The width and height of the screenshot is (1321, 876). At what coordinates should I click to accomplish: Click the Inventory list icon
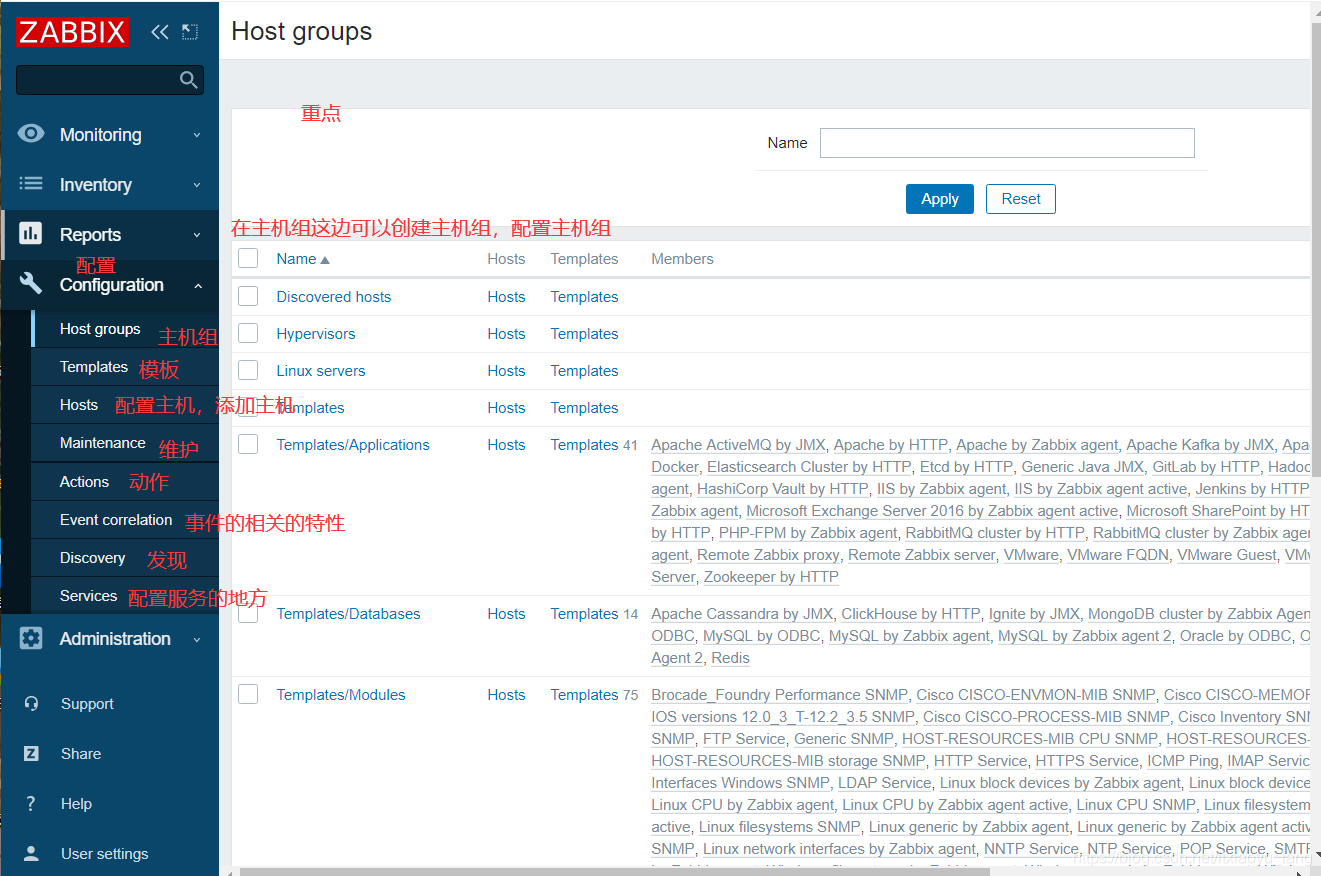pyautogui.click(x=31, y=184)
